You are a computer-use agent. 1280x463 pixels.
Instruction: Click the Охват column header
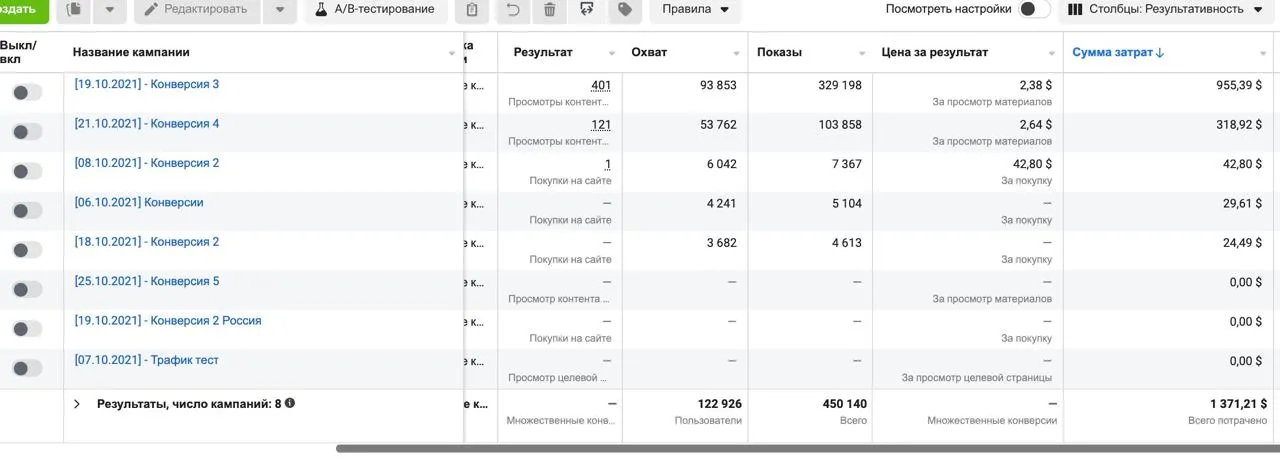(x=649, y=52)
